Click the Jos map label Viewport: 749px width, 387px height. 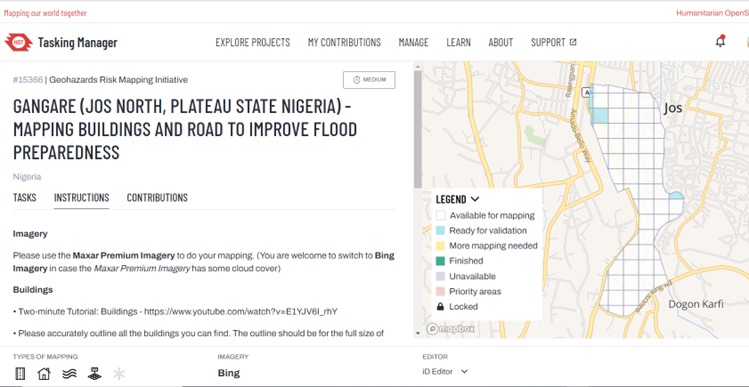click(x=673, y=108)
